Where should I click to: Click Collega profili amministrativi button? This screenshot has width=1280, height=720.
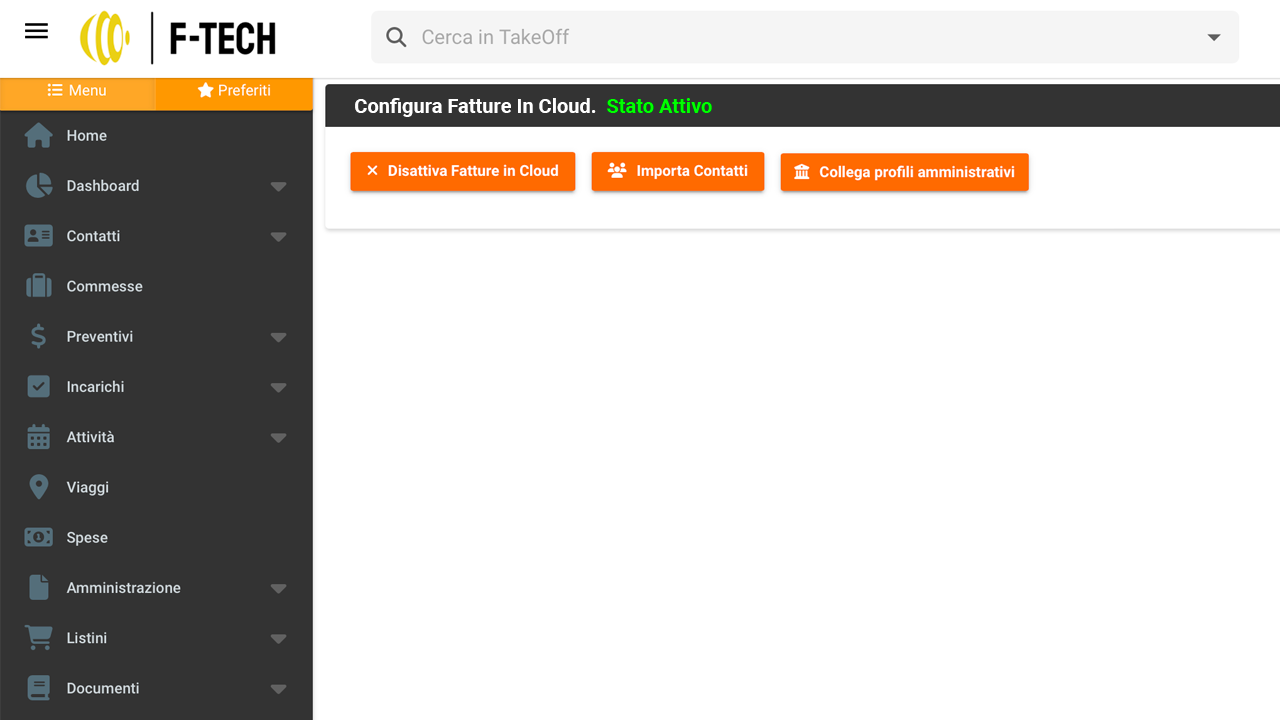(905, 172)
